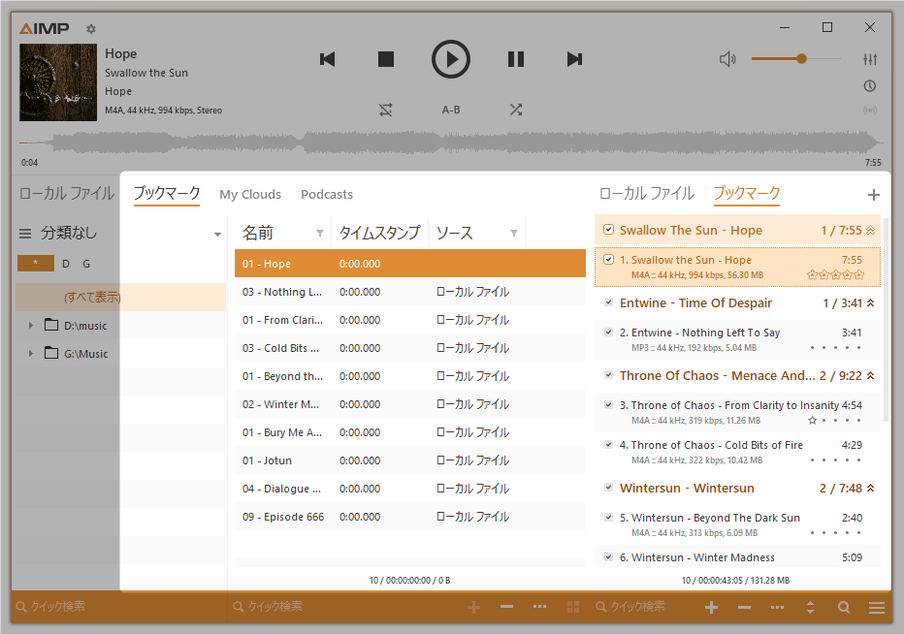Click the Hope album art thumbnail
This screenshot has width=904, height=634.
tap(58, 82)
